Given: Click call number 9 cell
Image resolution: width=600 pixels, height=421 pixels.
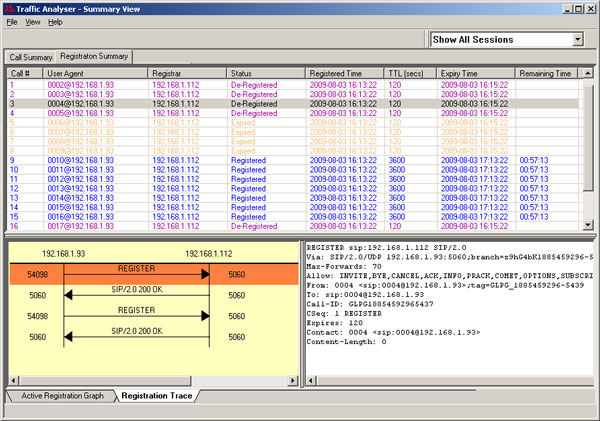Looking at the screenshot, I should click(x=25, y=160).
